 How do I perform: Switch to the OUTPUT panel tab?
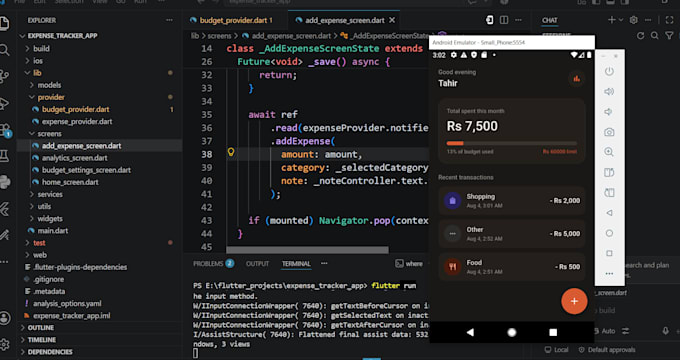pos(258,264)
